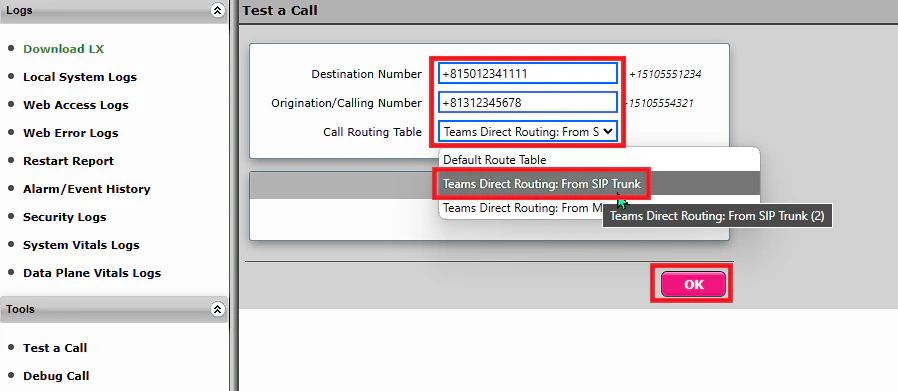
Task: Click the Call Routing Table label
Action: tap(372, 132)
